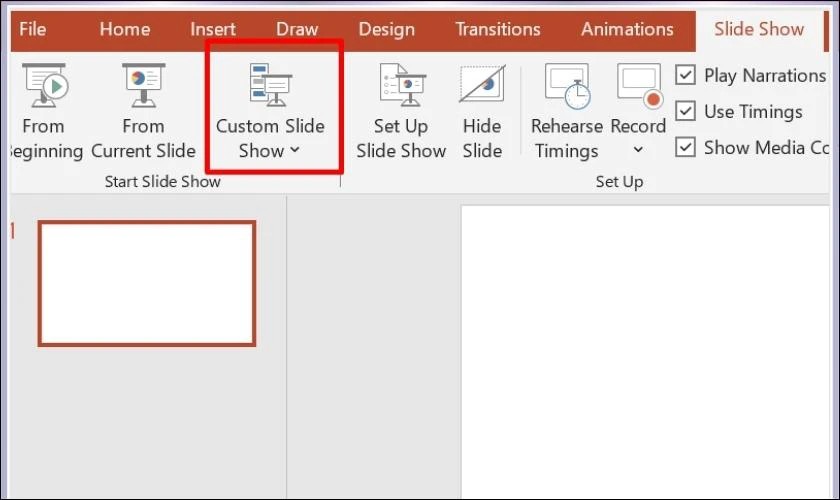This screenshot has width=840, height=500.
Task: Click the blank slide editing canvas
Action: [x=645, y=351]
